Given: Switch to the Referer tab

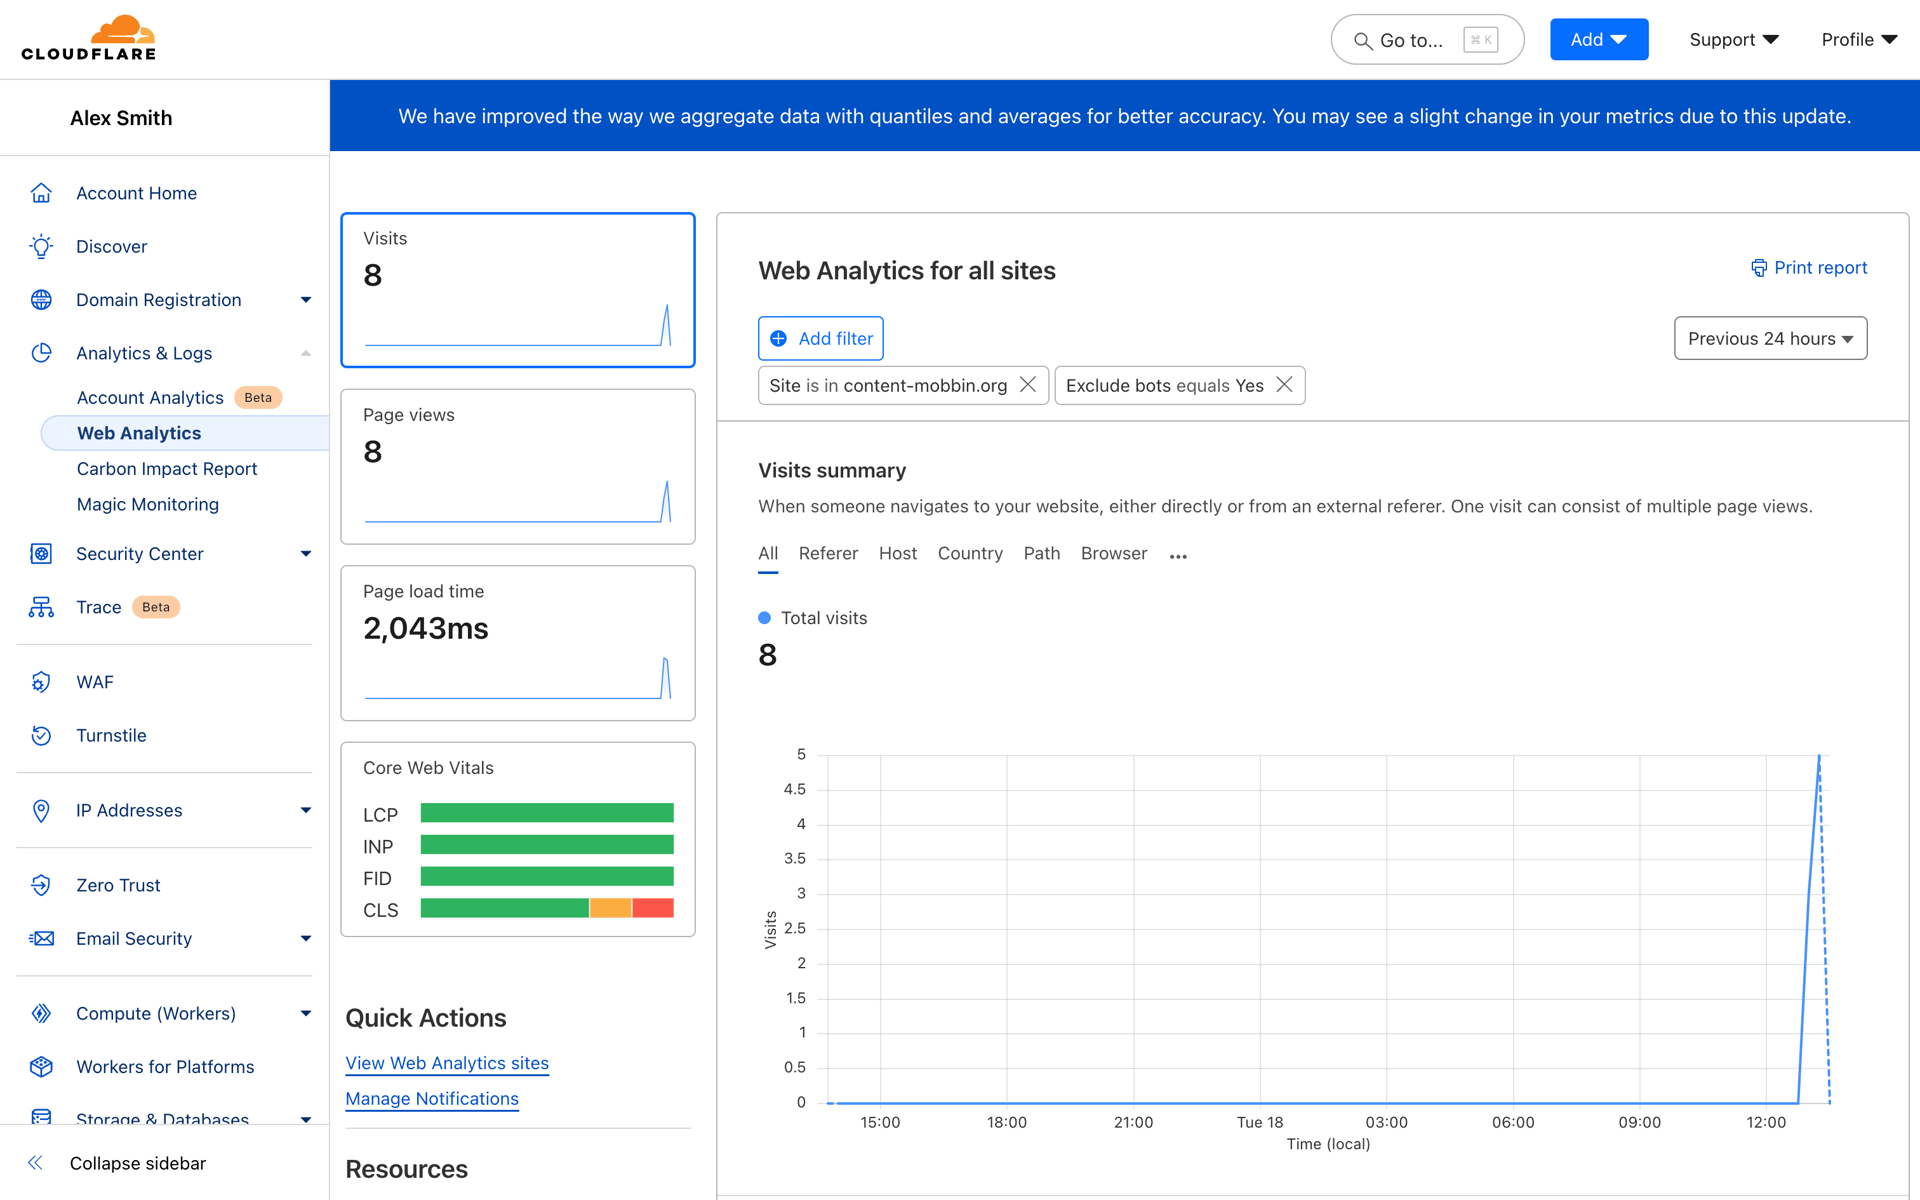Looking at the screenshot, I should 828,554.
